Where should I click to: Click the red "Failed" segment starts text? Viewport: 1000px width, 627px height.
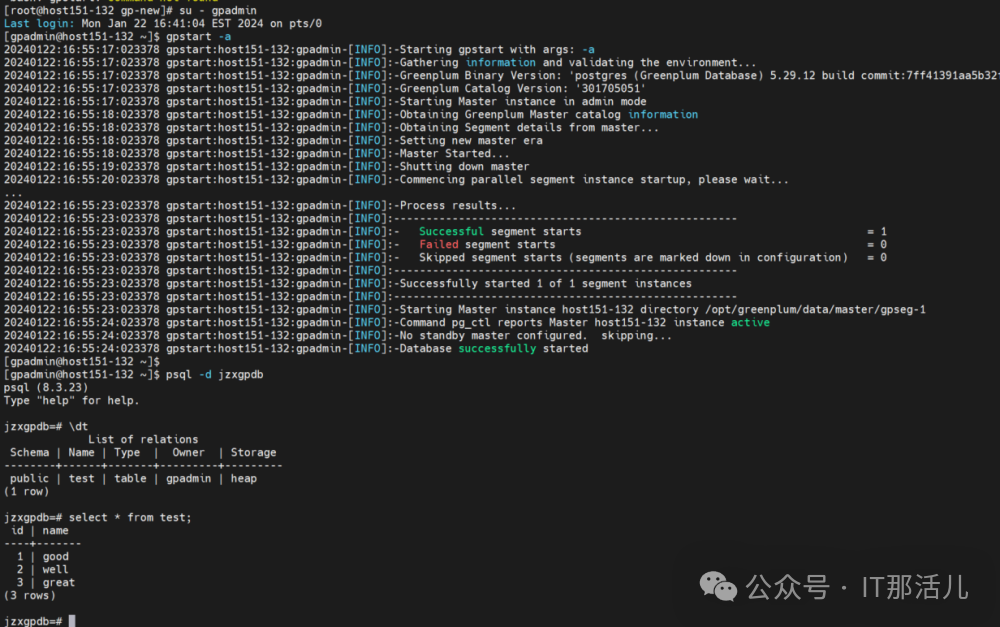pyautogui.click(x=439, y=244)
